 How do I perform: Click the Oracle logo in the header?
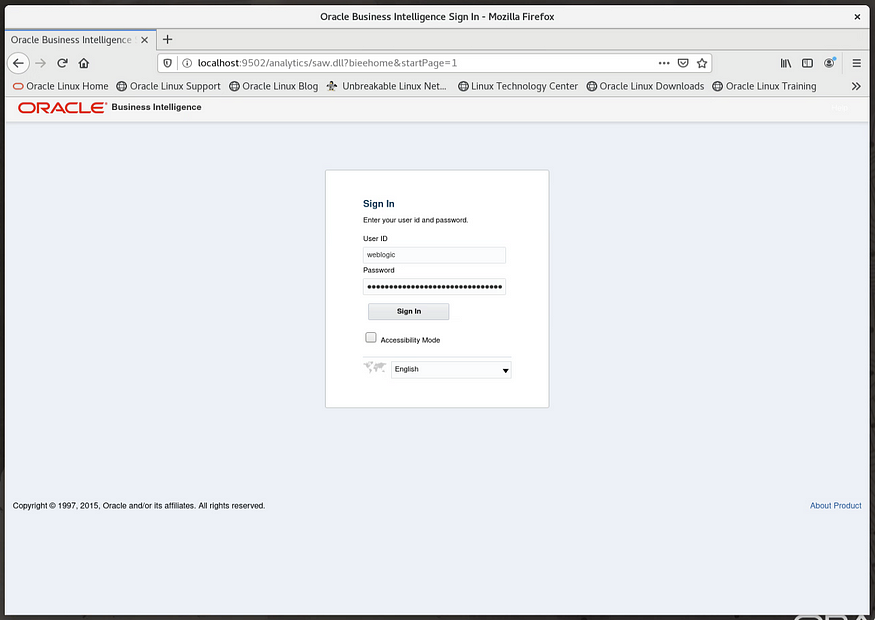coord(62,107)
